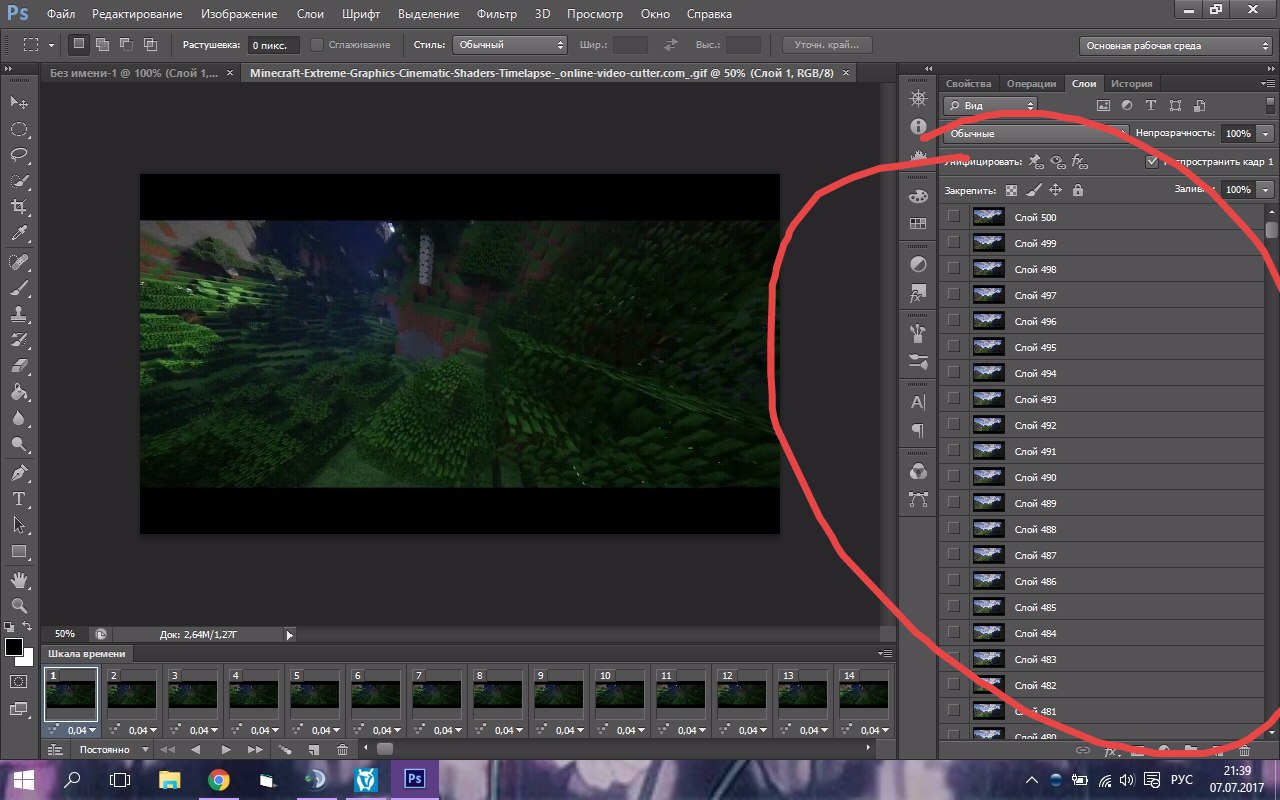Filter layers by text type icon

1151,105
